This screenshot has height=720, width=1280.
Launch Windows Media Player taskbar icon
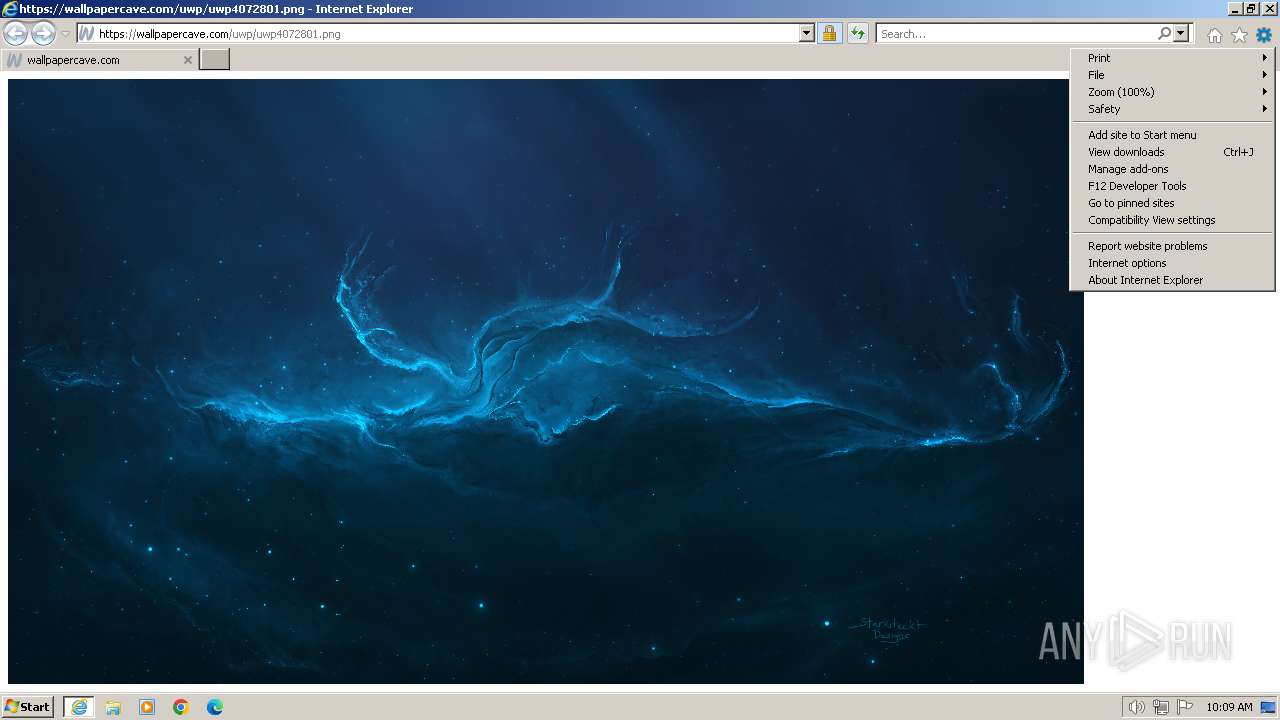tap(147, 707)
